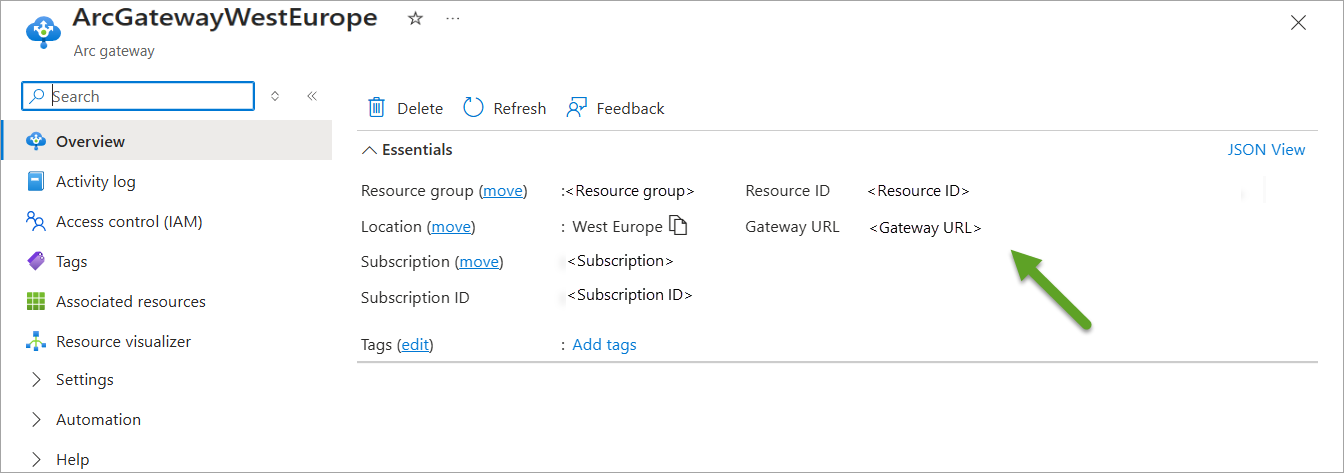Click the Refresh circular arrow icon
1344x473 pixels.
[473, 108]
